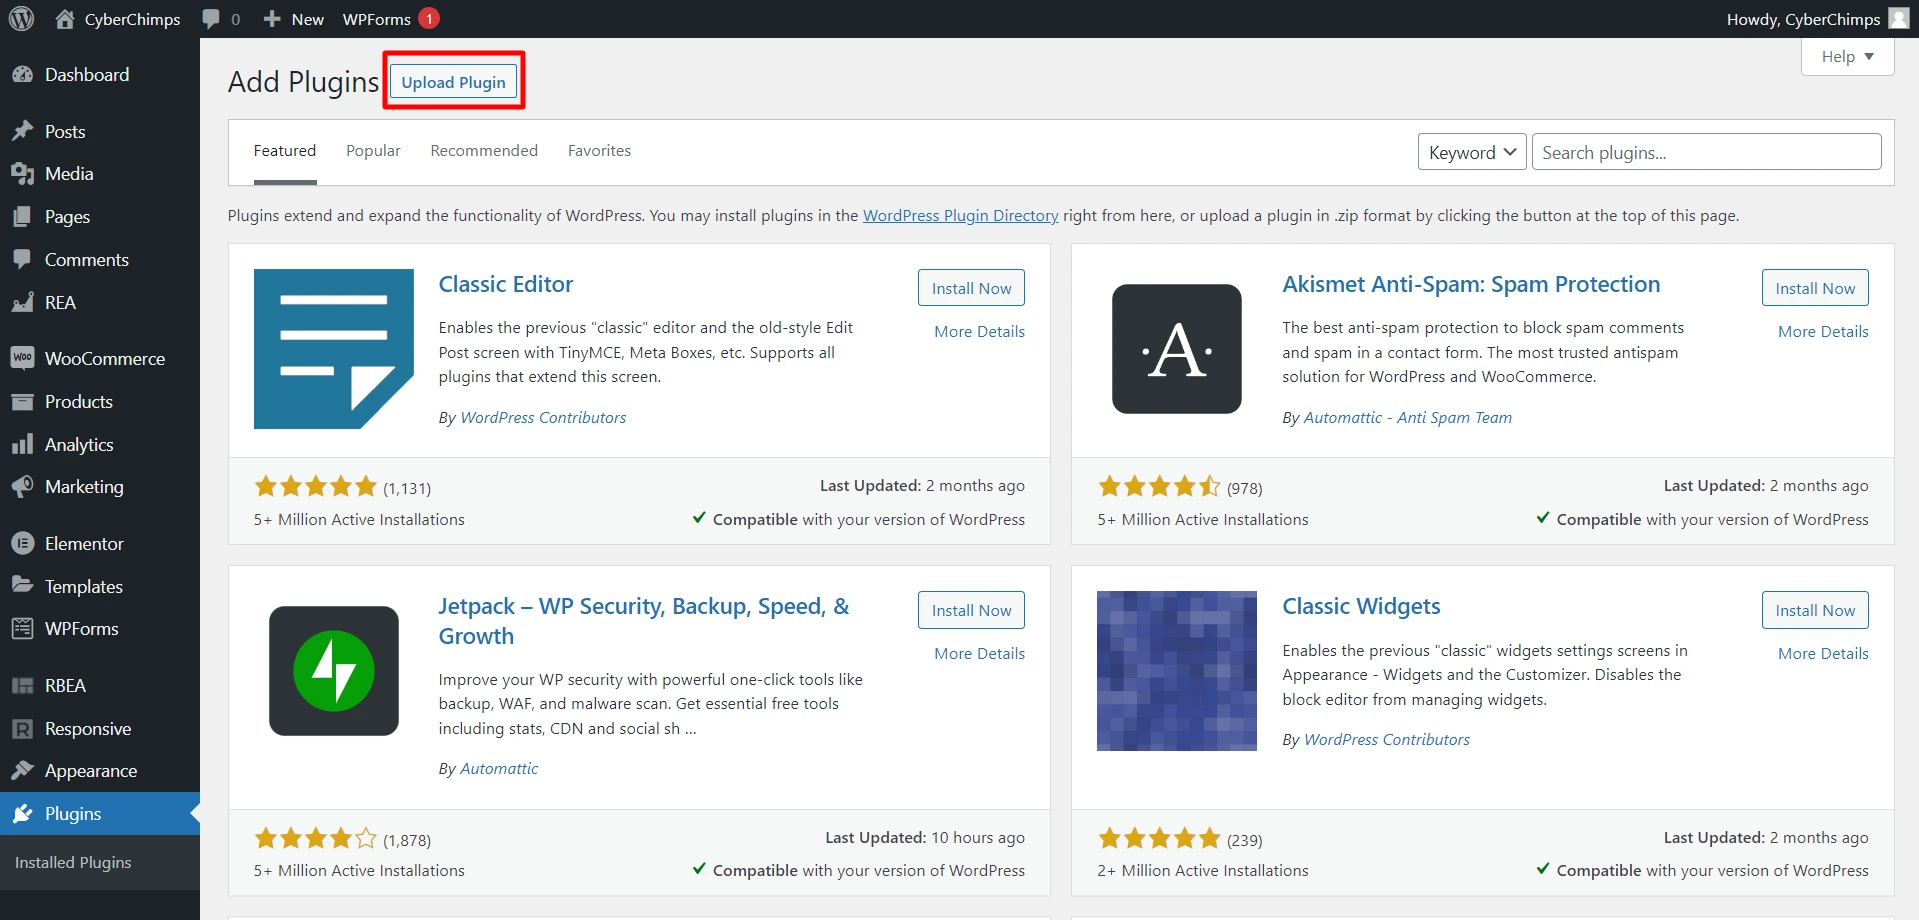The height and width of the screenshot is (920, 1919).
Task: Click the WooCommerce icon in sidebar
Action: pos(22,358)
